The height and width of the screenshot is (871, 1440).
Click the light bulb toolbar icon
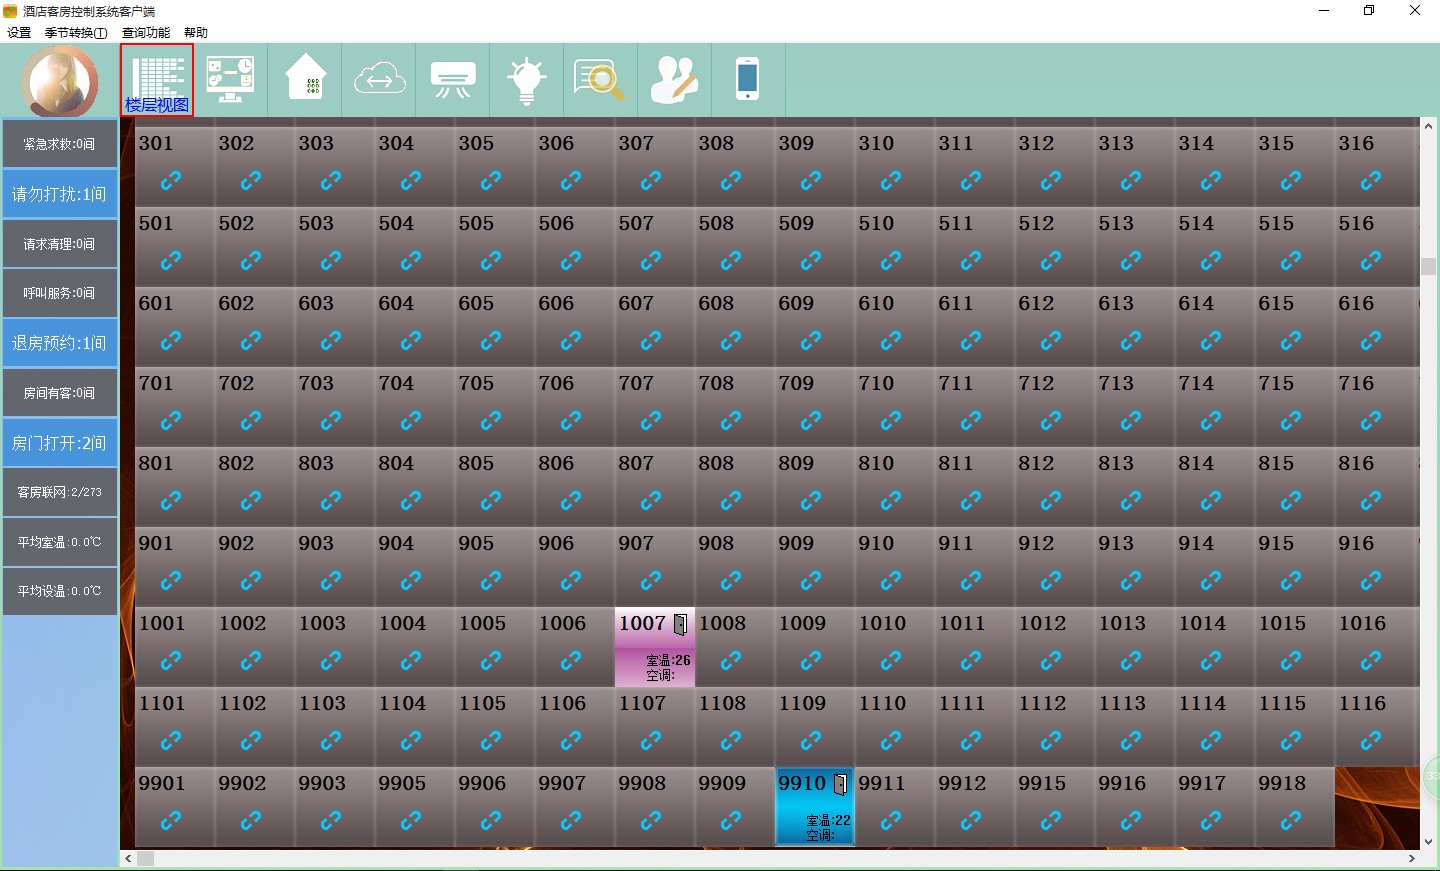[526, 80]
